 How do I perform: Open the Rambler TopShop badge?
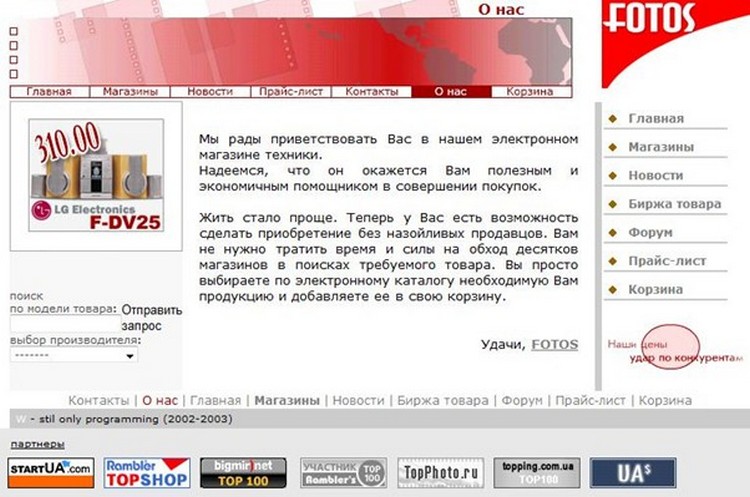pyautogui.click(x=147, y=471)
